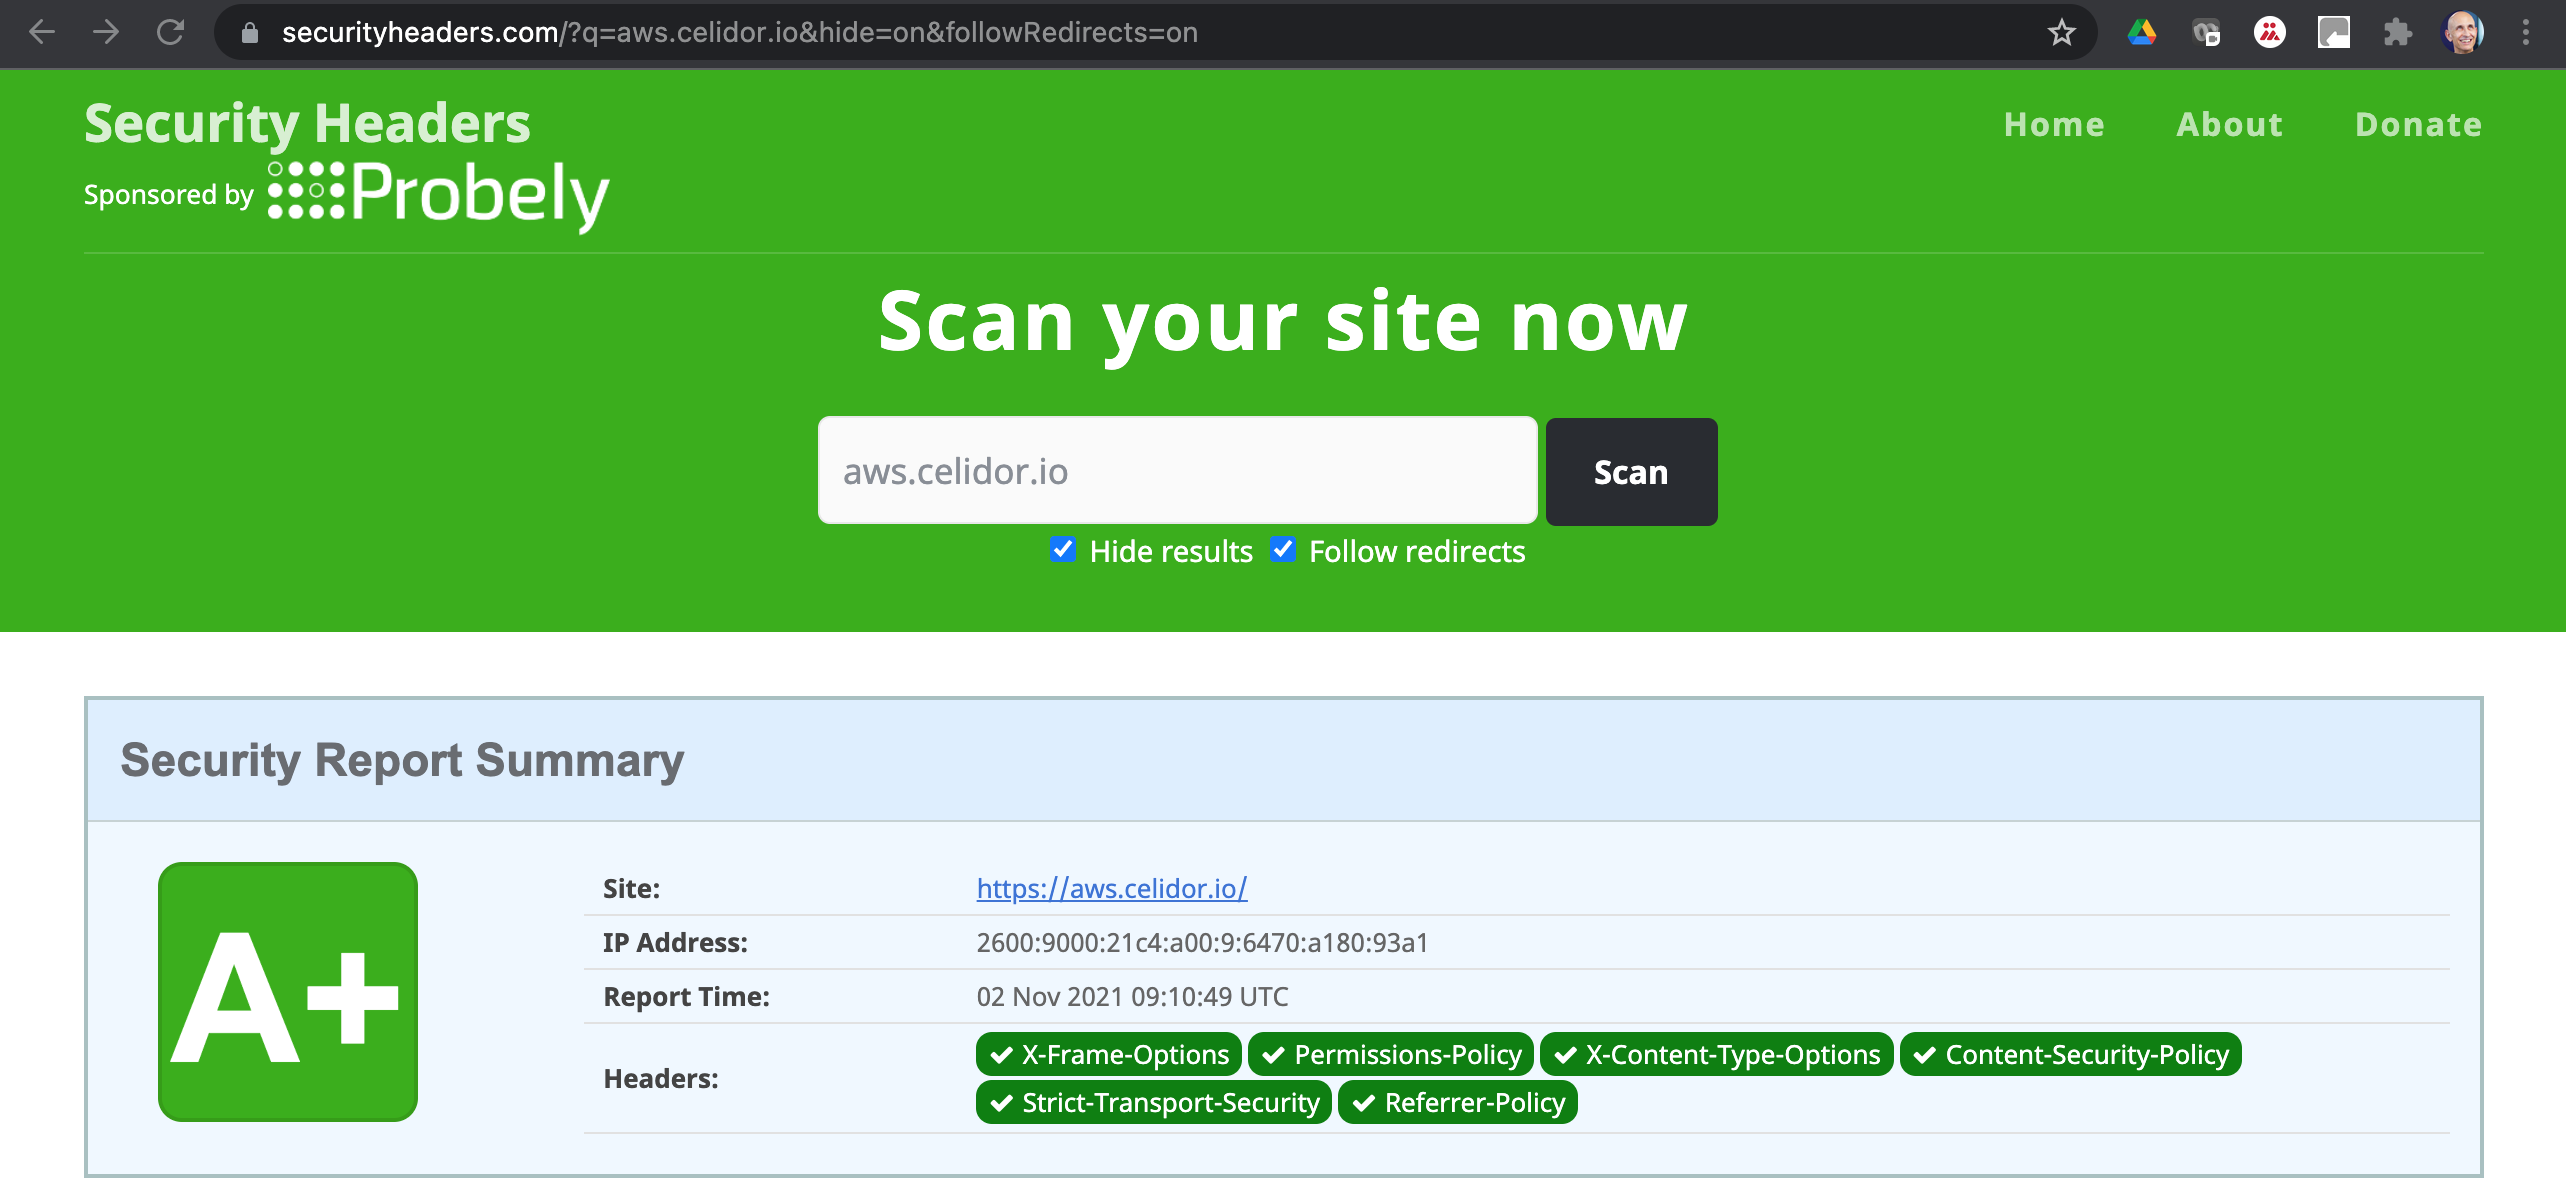Go to the Home nav item
This screenshot has width=2566, height=1202.
(x=2054, y=124)
